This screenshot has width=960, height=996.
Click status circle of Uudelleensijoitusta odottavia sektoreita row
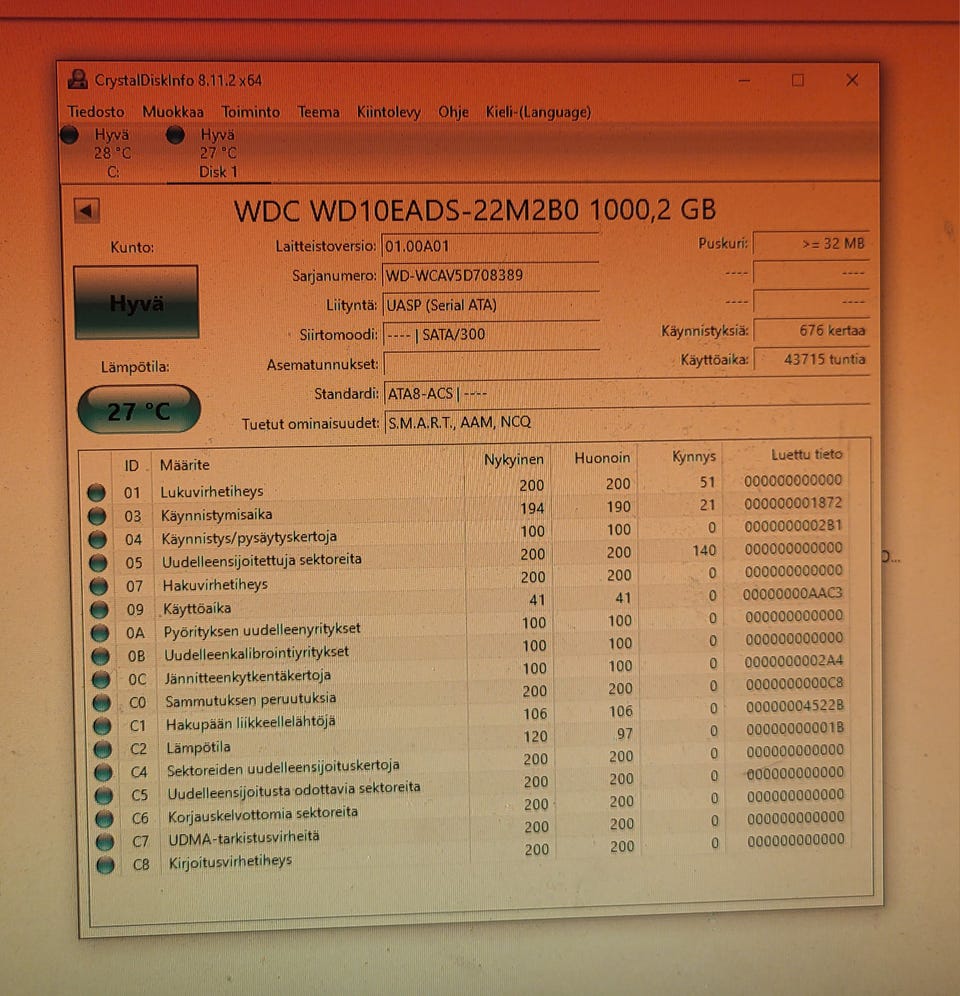(x=104, y=795)
